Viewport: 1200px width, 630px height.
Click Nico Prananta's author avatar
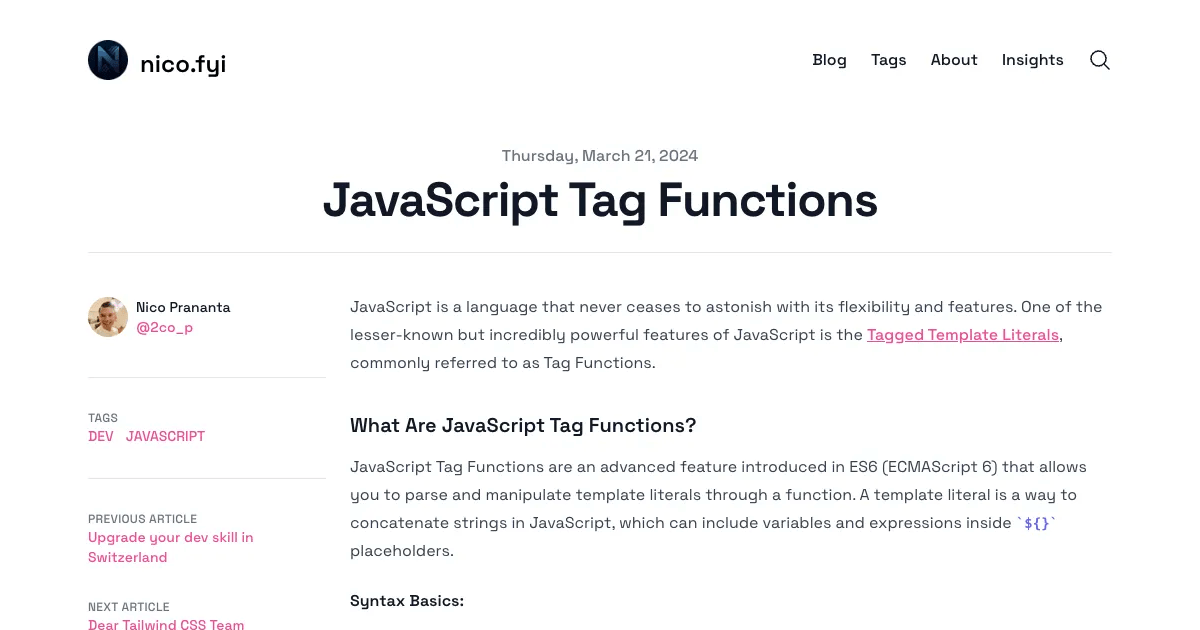[x=108, y=317]
